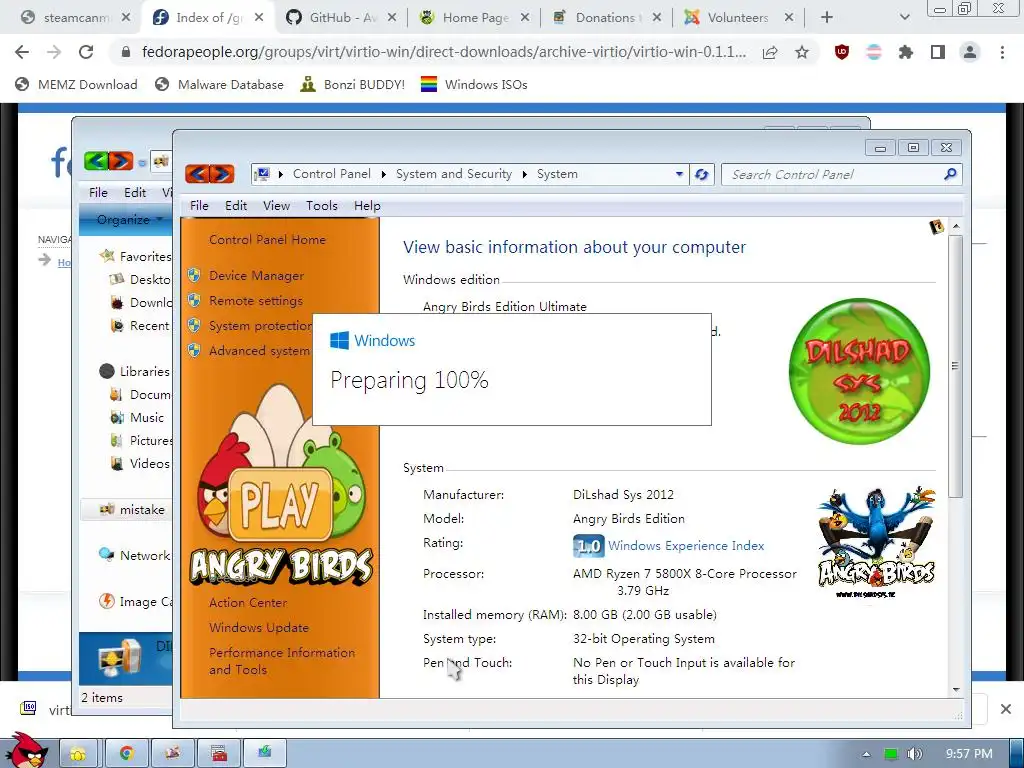Click the help icon above the scrollbar
The image size is (1024, 768).
[x=936, y=227]
